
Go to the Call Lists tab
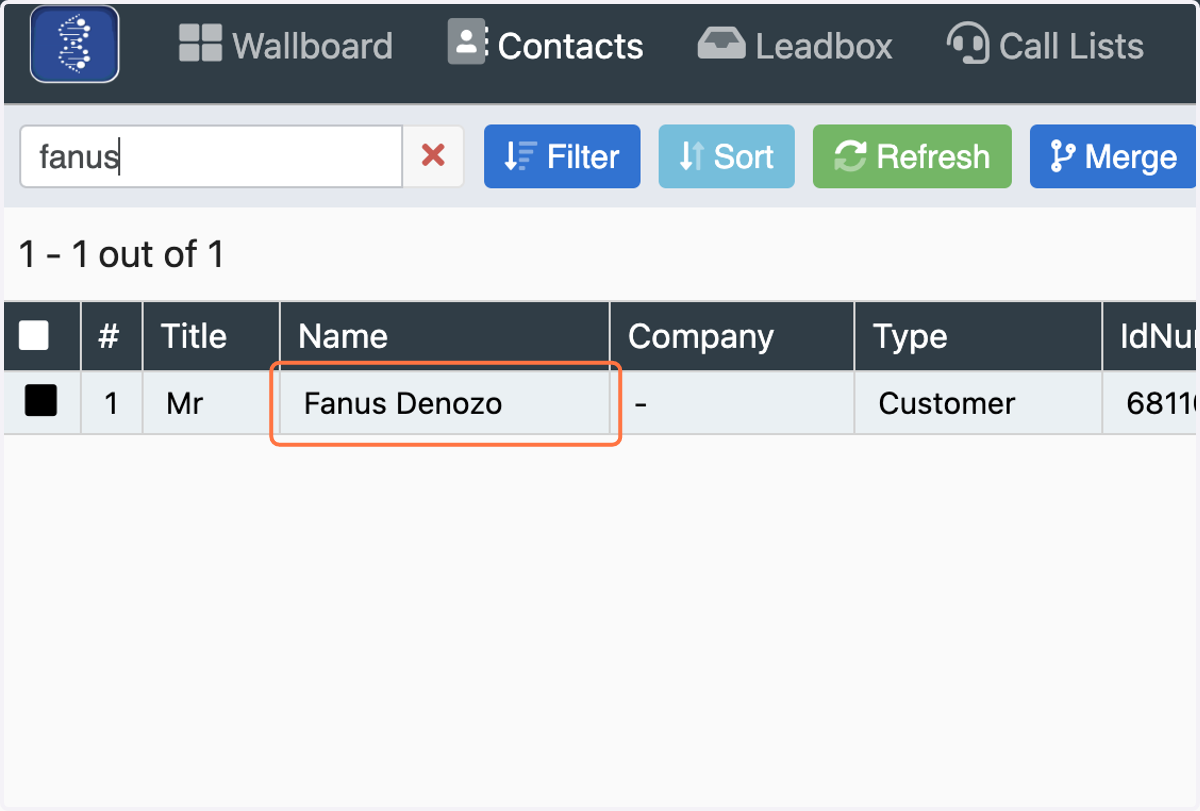(x=1045, y=45)
